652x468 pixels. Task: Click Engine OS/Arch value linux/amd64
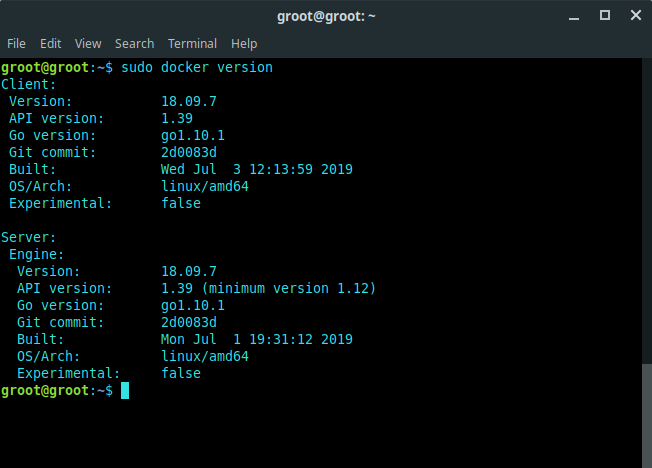click(205, 357)
